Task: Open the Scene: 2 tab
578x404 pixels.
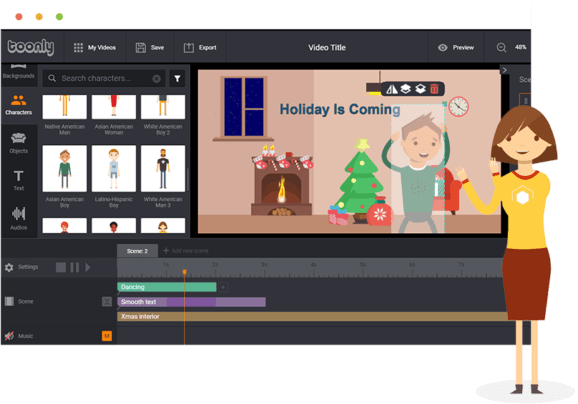Action: pos(137,251)
